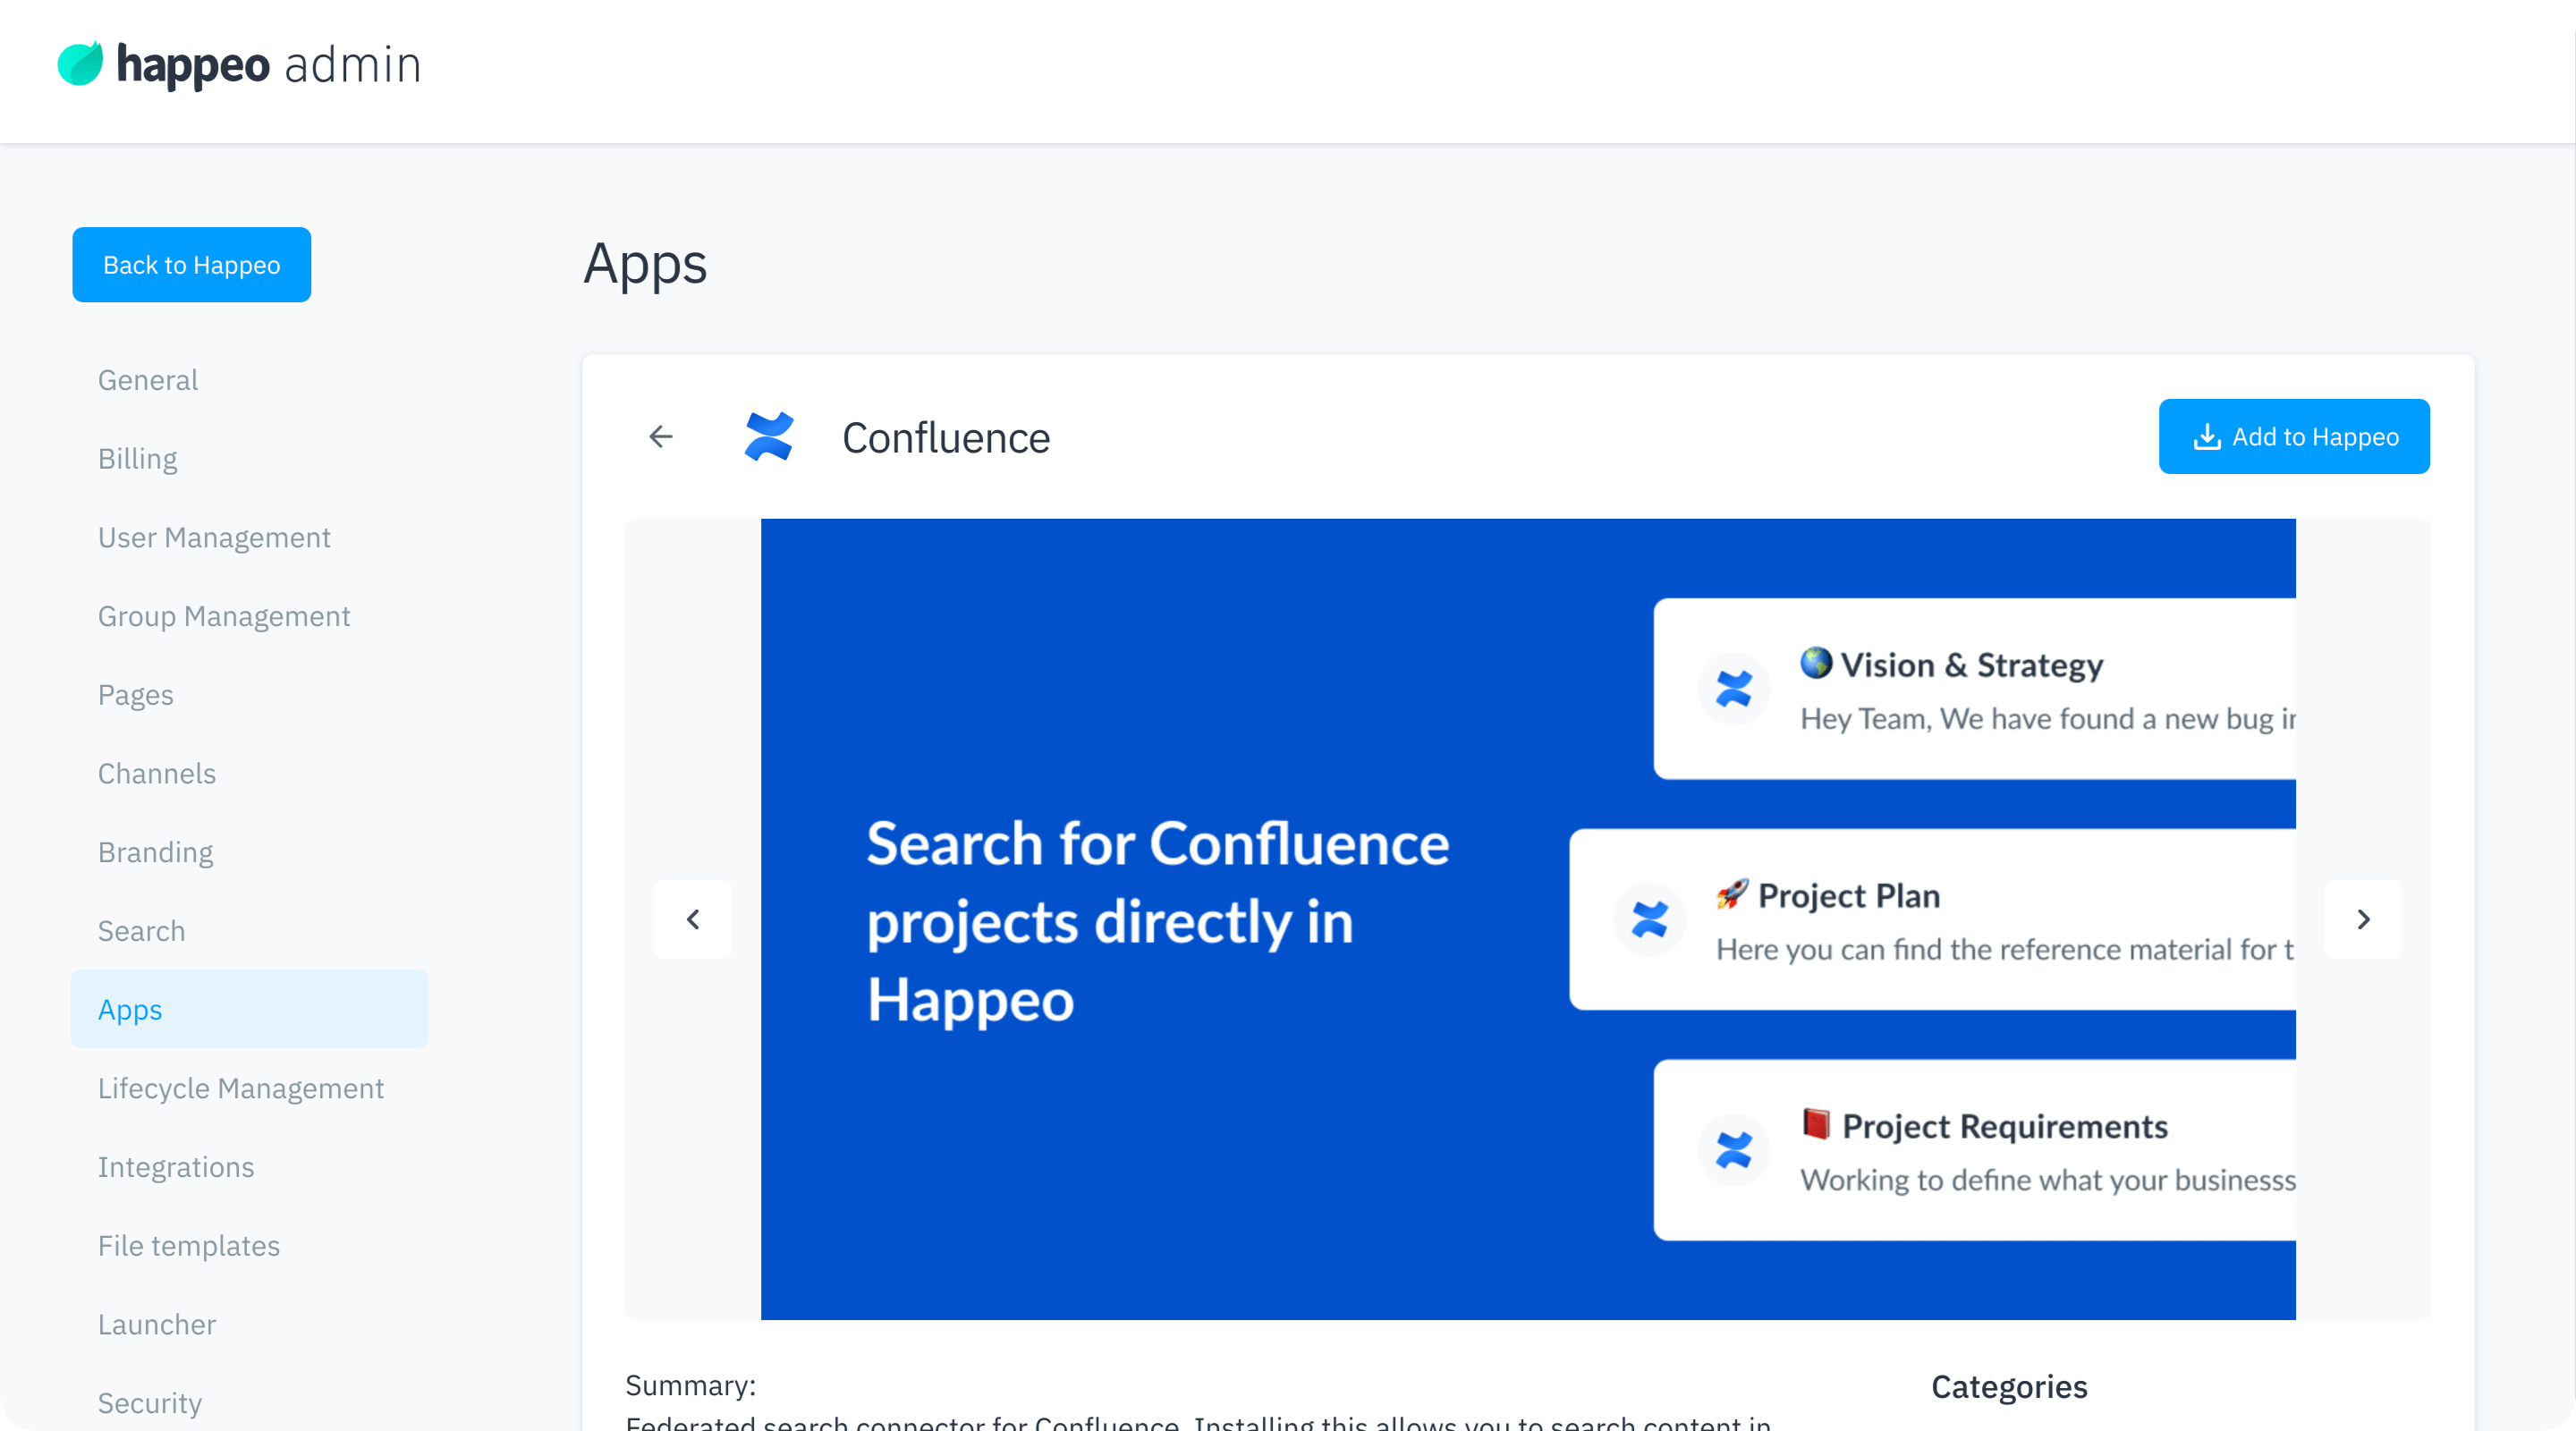Navigate to Group Management

tap(224, 615)
